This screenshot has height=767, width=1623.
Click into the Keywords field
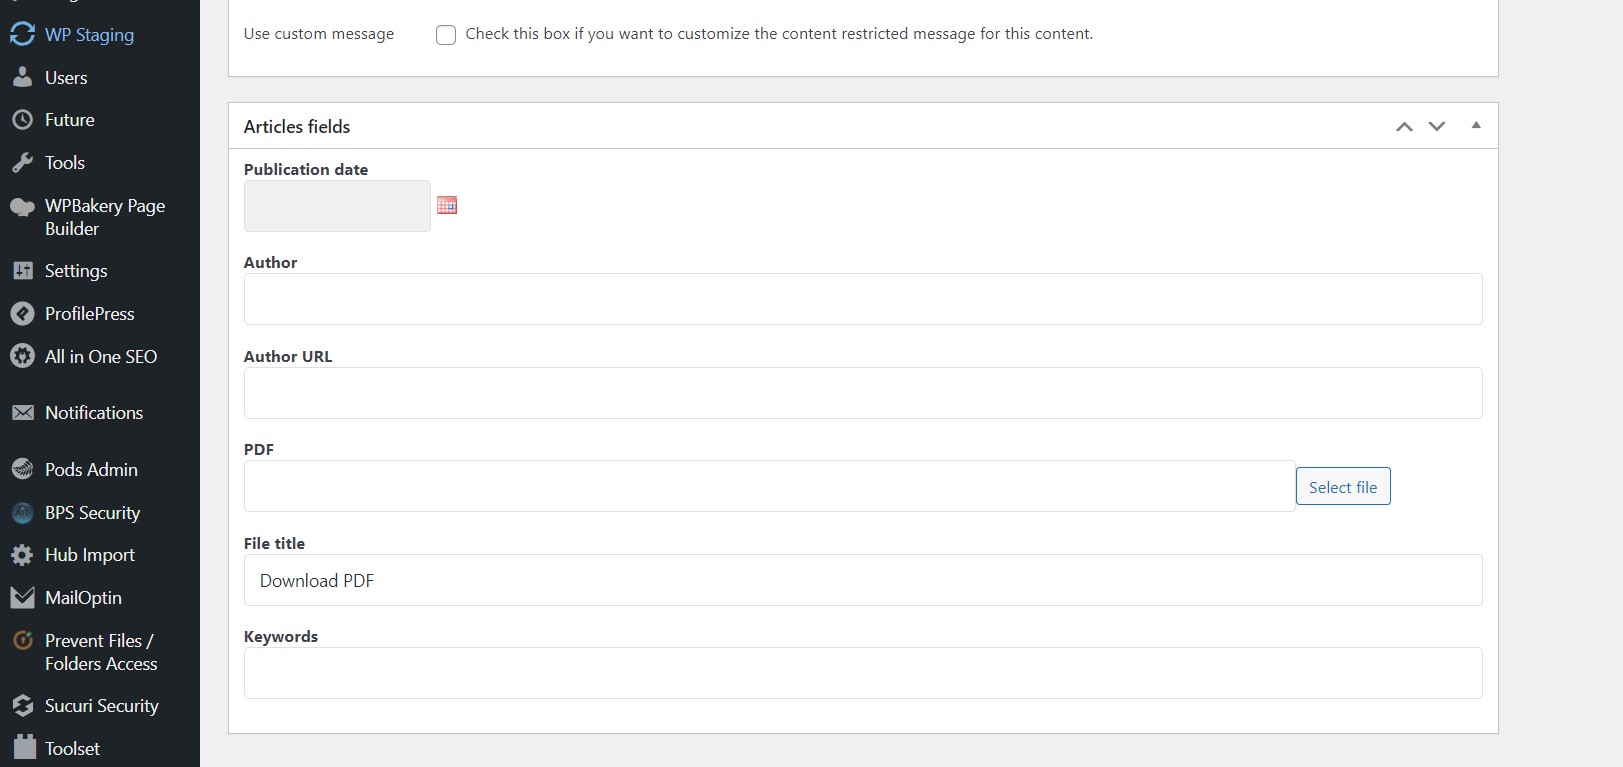[863, 673]
